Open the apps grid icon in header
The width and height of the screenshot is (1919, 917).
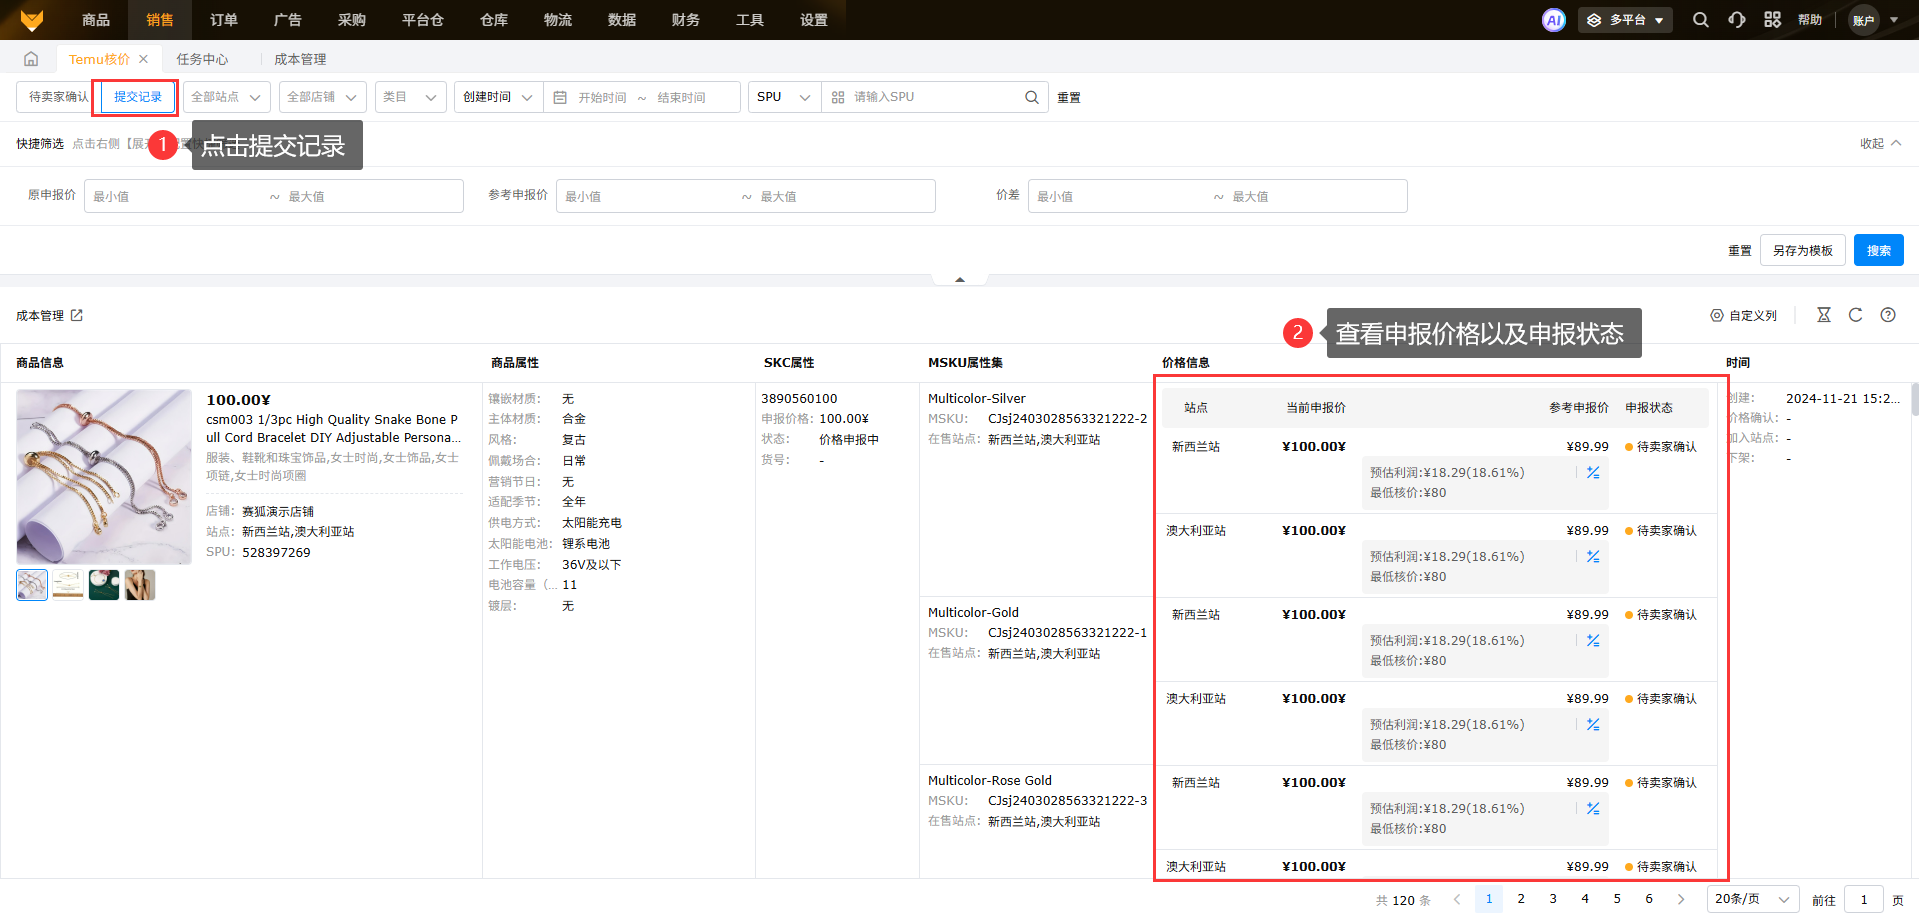pyautogui.click(x=1772, y=20)
